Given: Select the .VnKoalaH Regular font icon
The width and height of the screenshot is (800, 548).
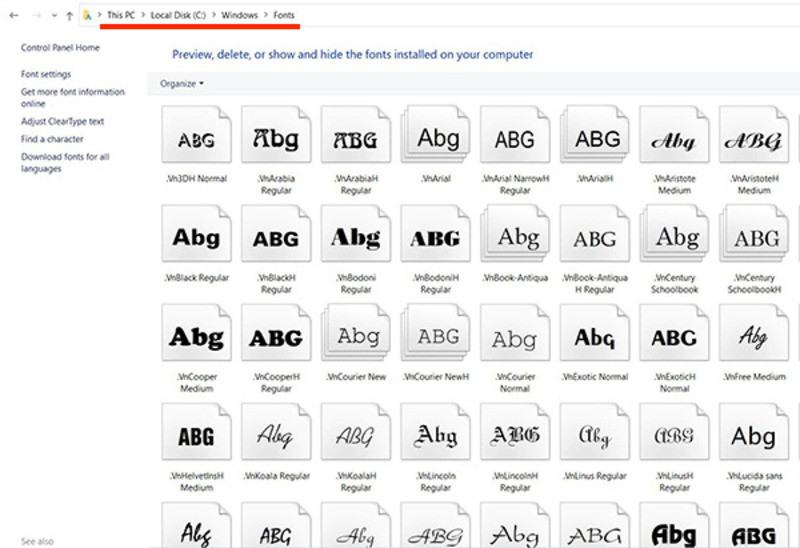Looking at the screenshot, I should point(356,431).
